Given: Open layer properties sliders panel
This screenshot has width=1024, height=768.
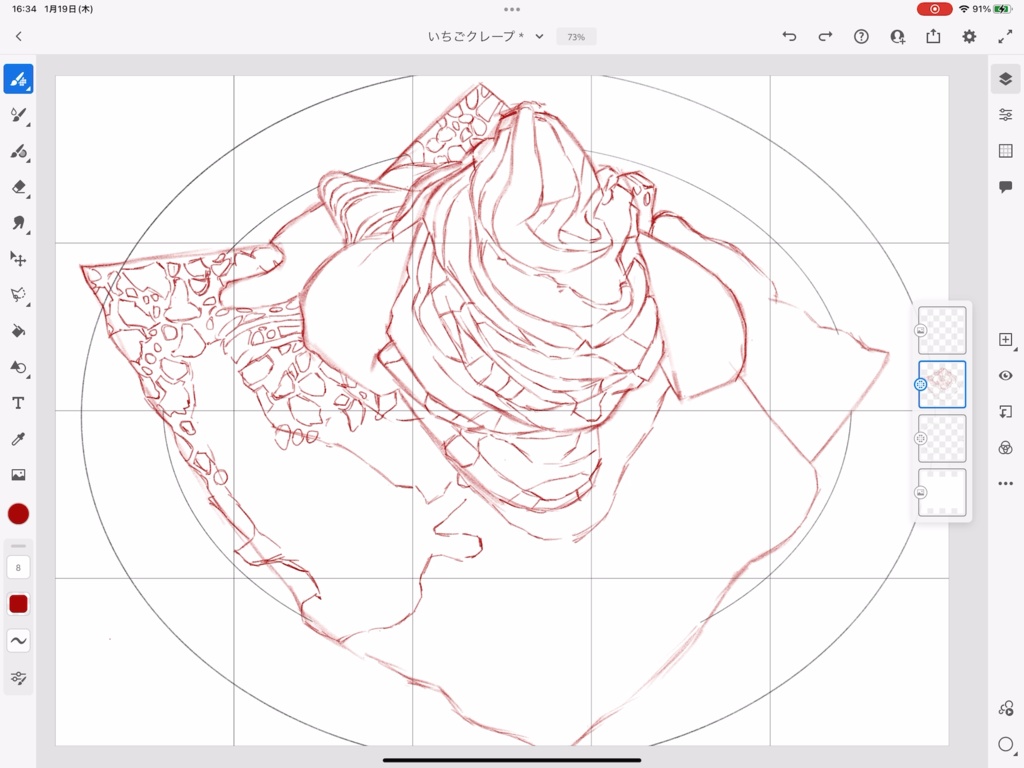Looking at the screenshot, I should tap(1006, 115).
